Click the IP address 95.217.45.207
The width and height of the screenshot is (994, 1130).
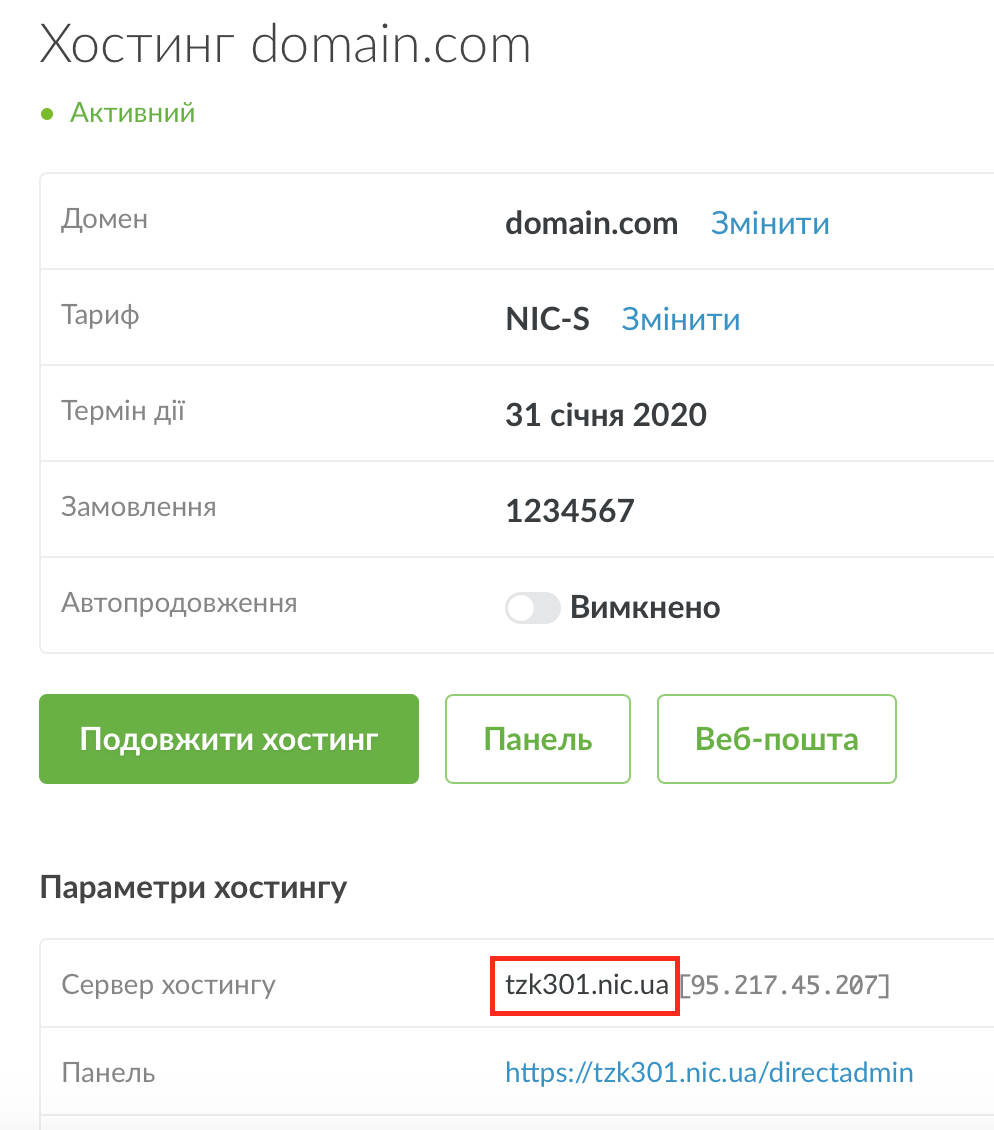point(785,985)
